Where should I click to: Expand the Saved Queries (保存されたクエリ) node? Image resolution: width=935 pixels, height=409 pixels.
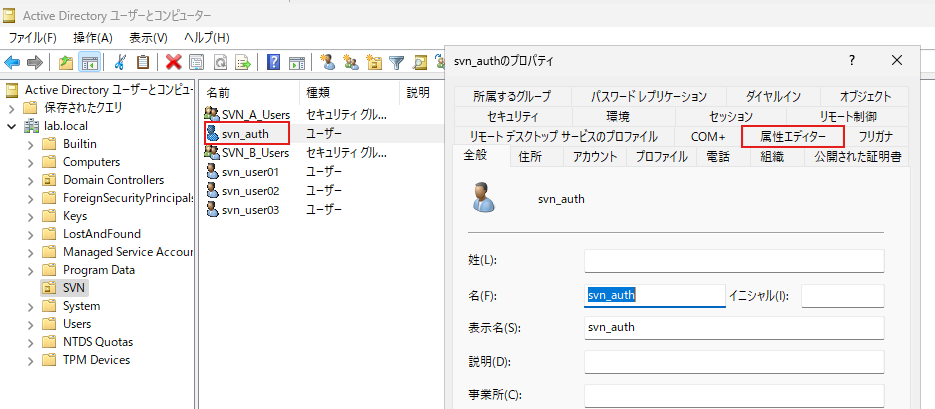(x=11, y=108)
